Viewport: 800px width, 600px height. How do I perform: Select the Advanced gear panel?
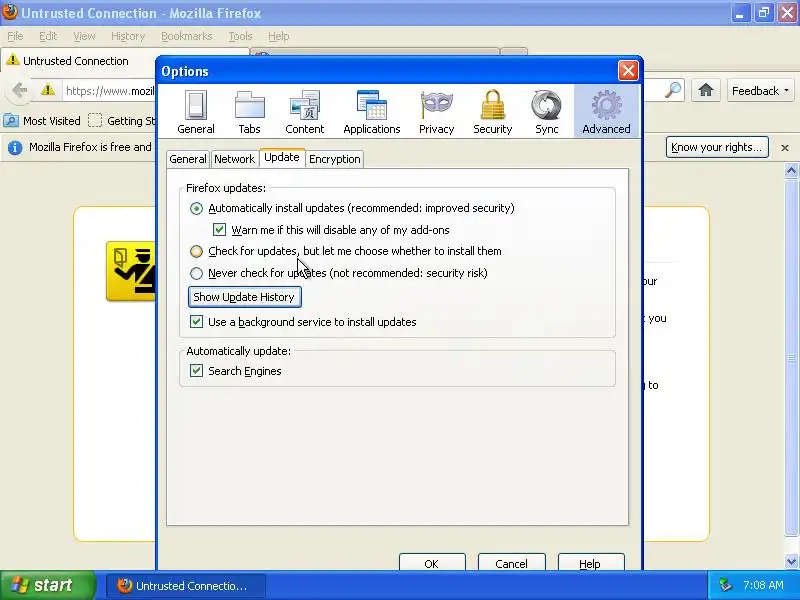click(606, 112)
